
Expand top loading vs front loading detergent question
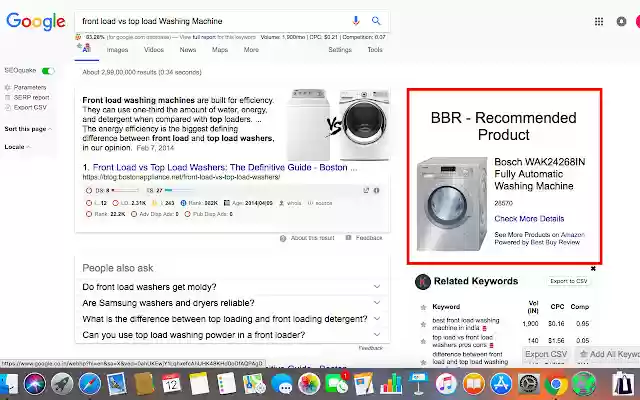pos(232,319)
